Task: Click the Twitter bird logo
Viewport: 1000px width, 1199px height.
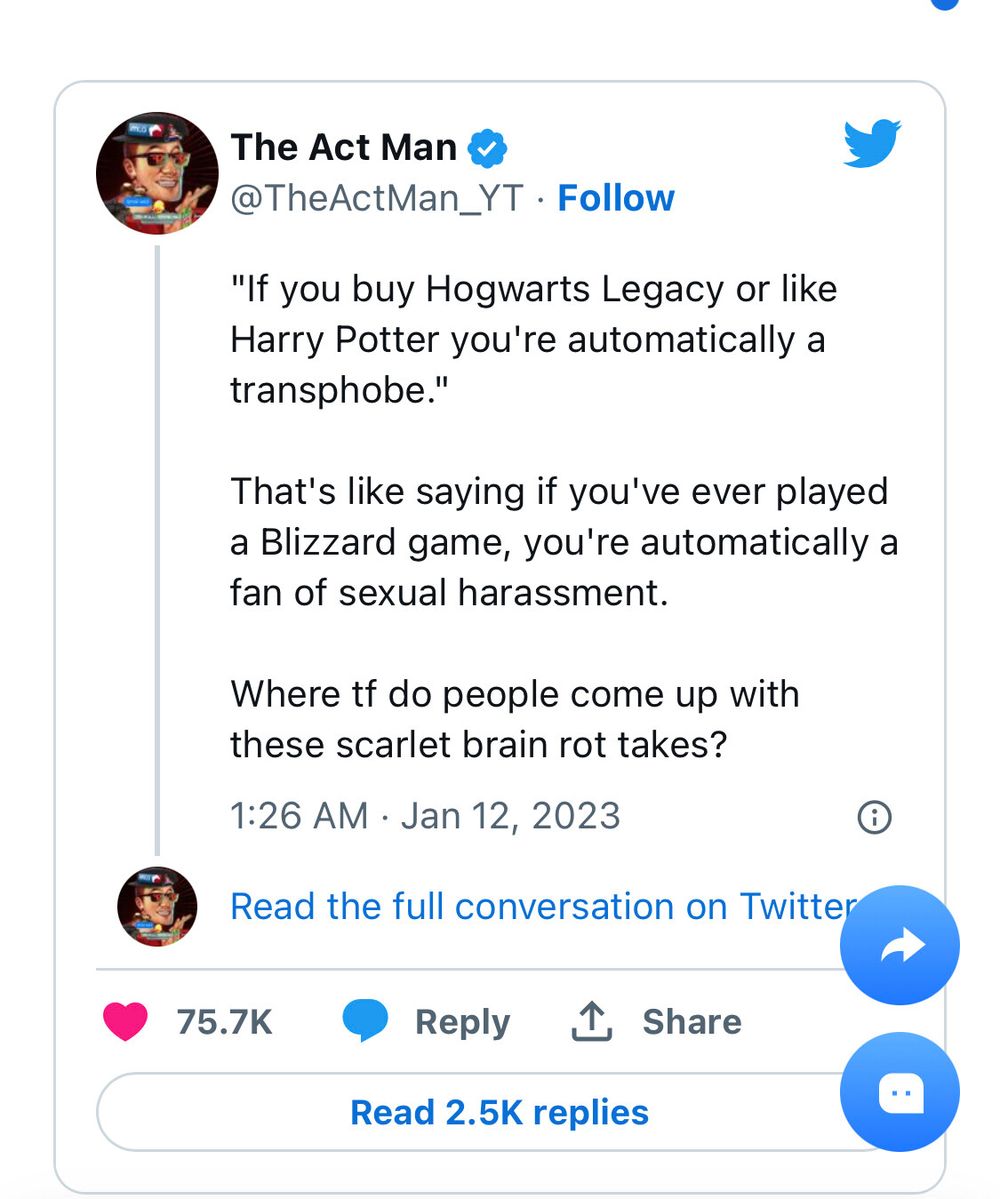Action: coord(871,144)
